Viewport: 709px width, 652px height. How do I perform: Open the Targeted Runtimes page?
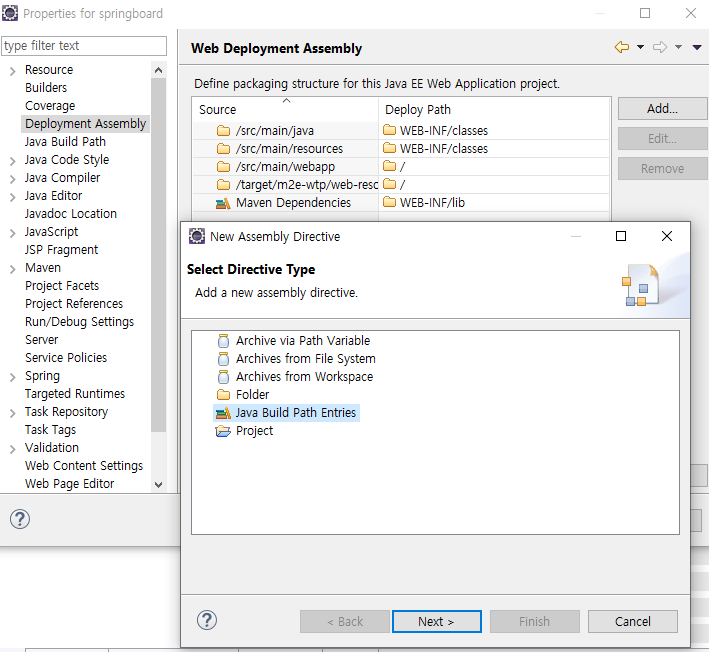(75, 394)
